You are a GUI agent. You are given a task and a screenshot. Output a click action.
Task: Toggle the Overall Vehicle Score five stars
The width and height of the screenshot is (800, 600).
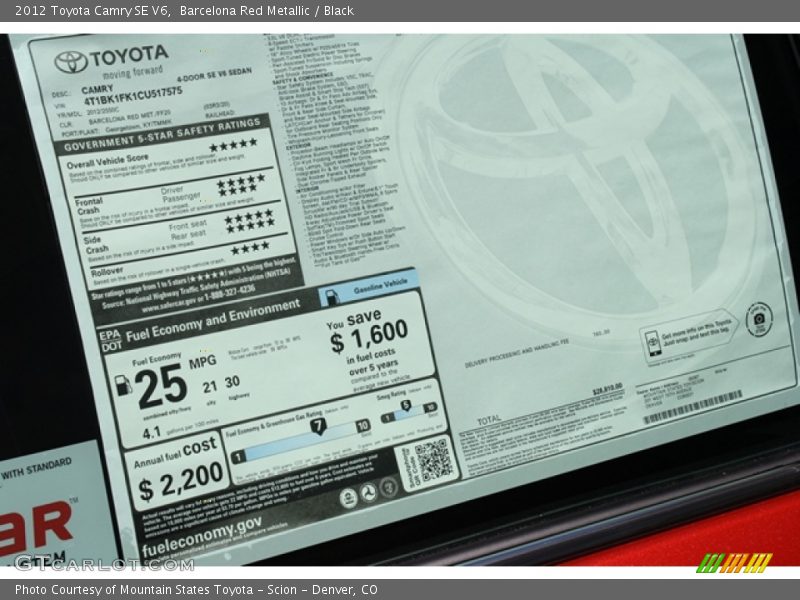[x=233, y=147]
